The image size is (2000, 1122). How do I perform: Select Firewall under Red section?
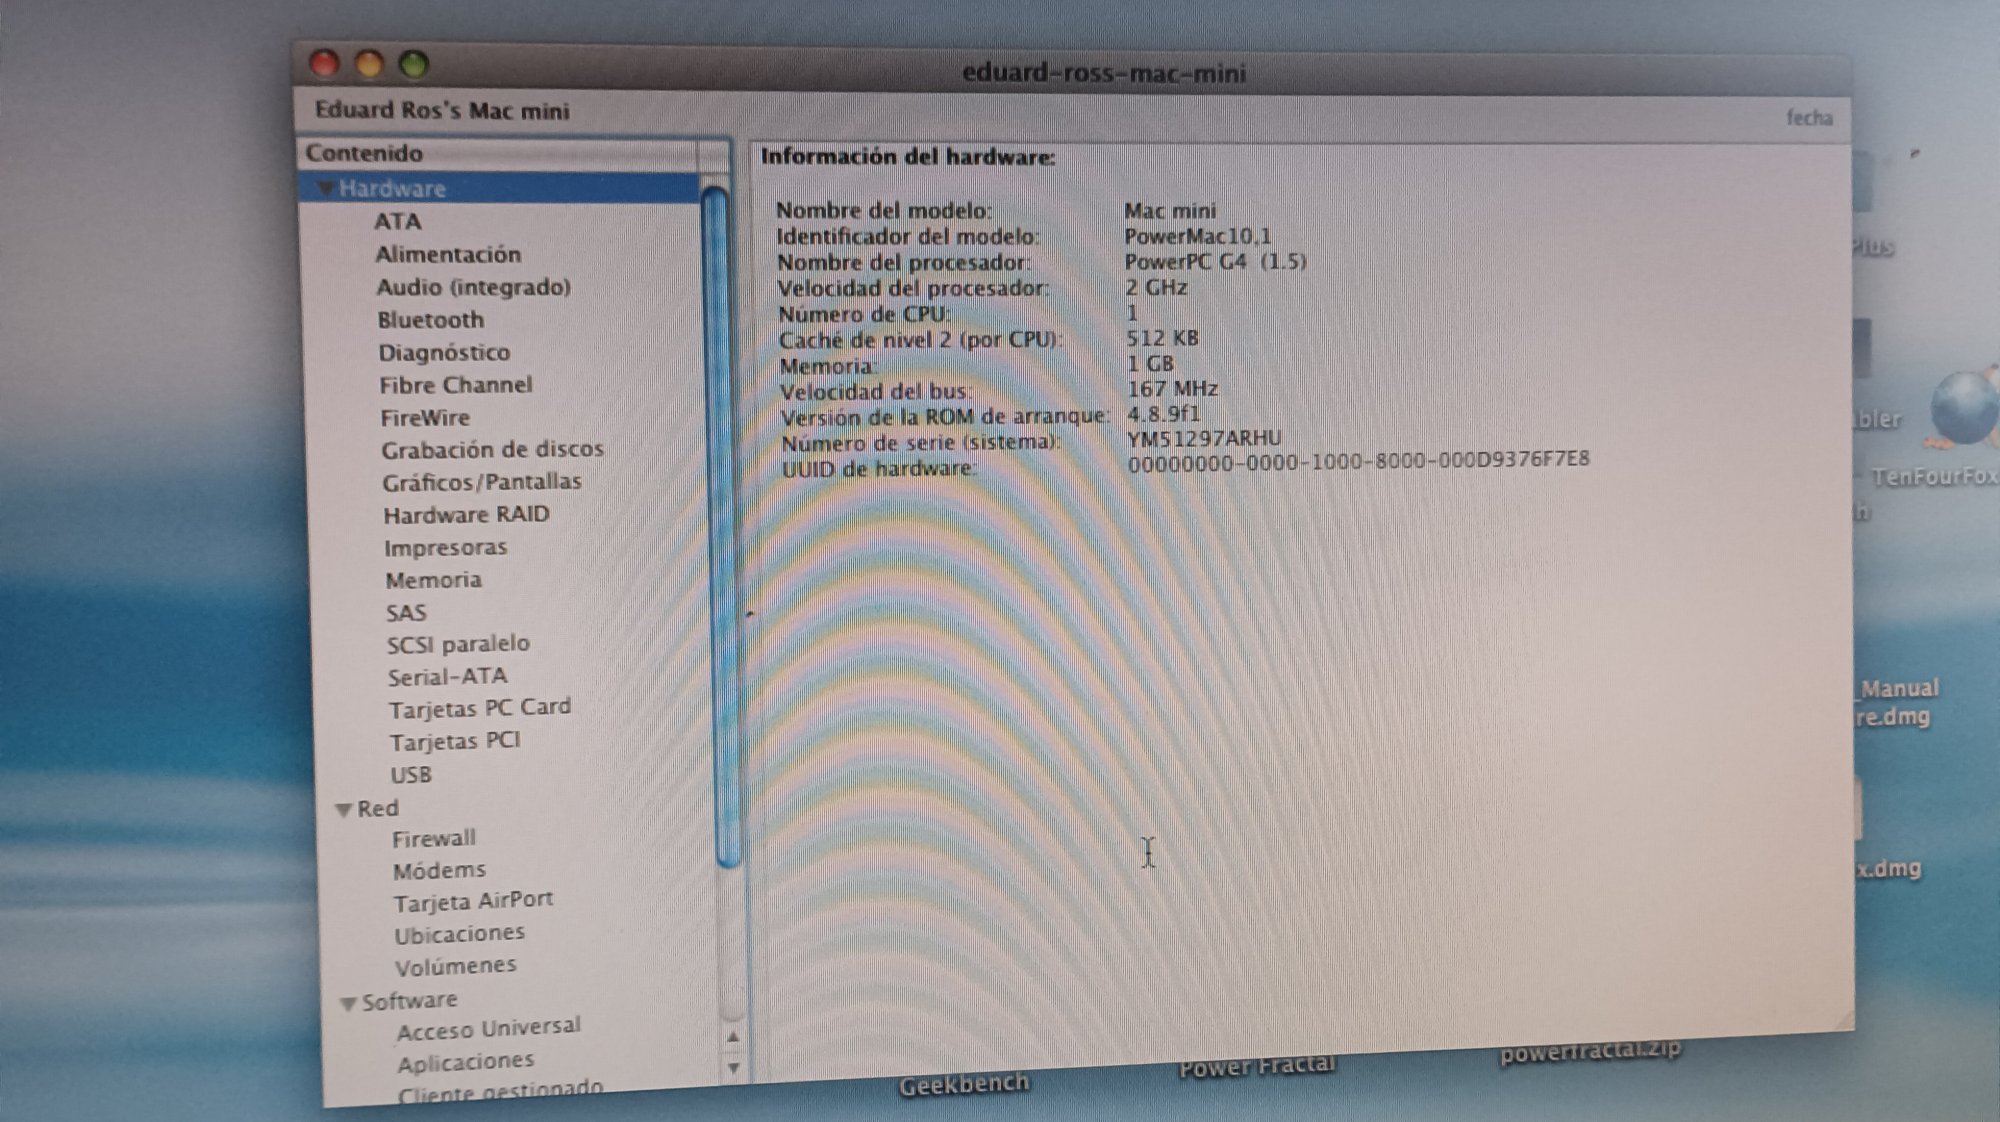point(433,839)
